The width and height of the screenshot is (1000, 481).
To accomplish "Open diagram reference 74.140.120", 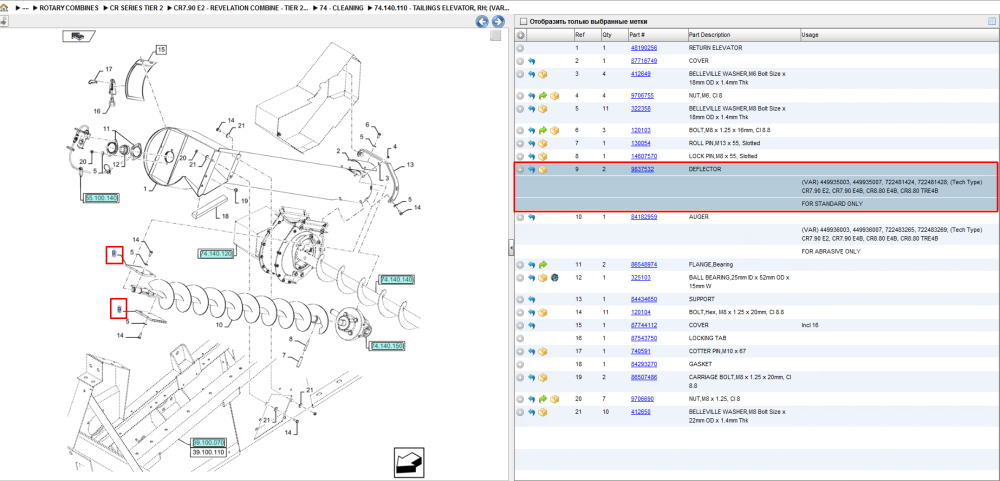I will coord(216,253).
